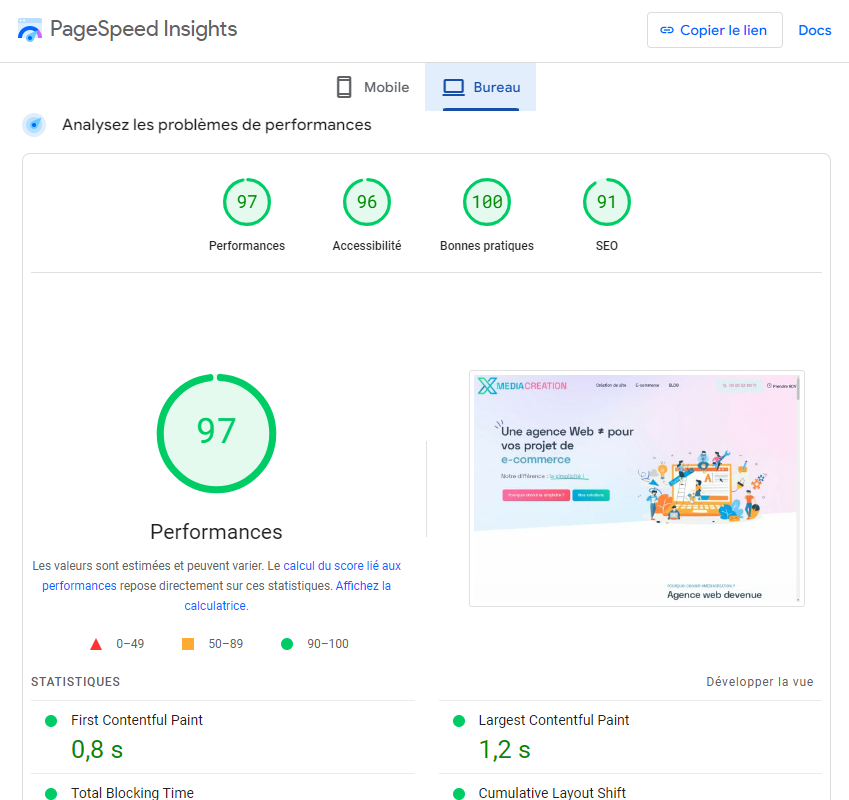
Task: Click the Copier le lien button
Action: 714,30
